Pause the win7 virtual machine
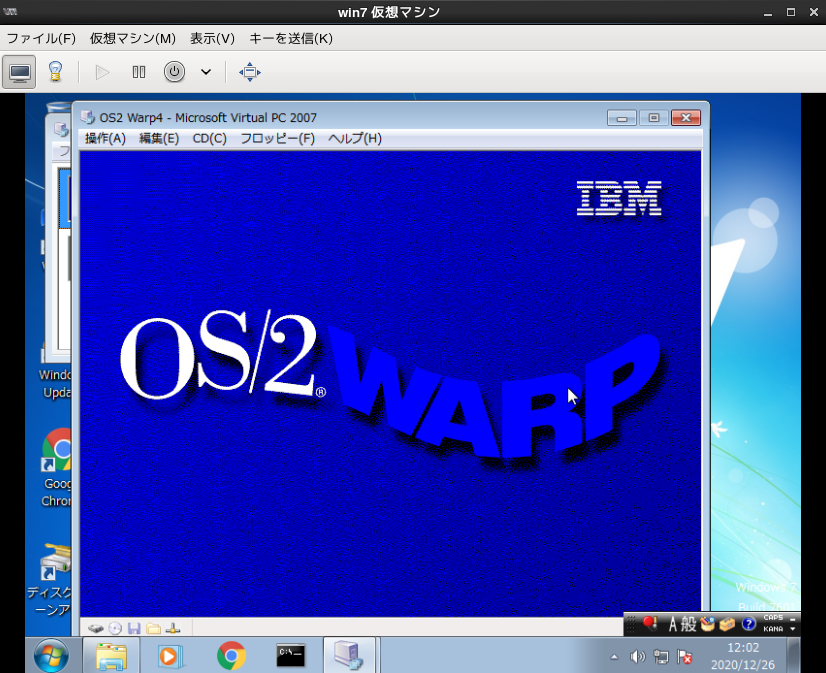This screenshot has width=826, height=673. pyautogui.click(x=139, y=72)
